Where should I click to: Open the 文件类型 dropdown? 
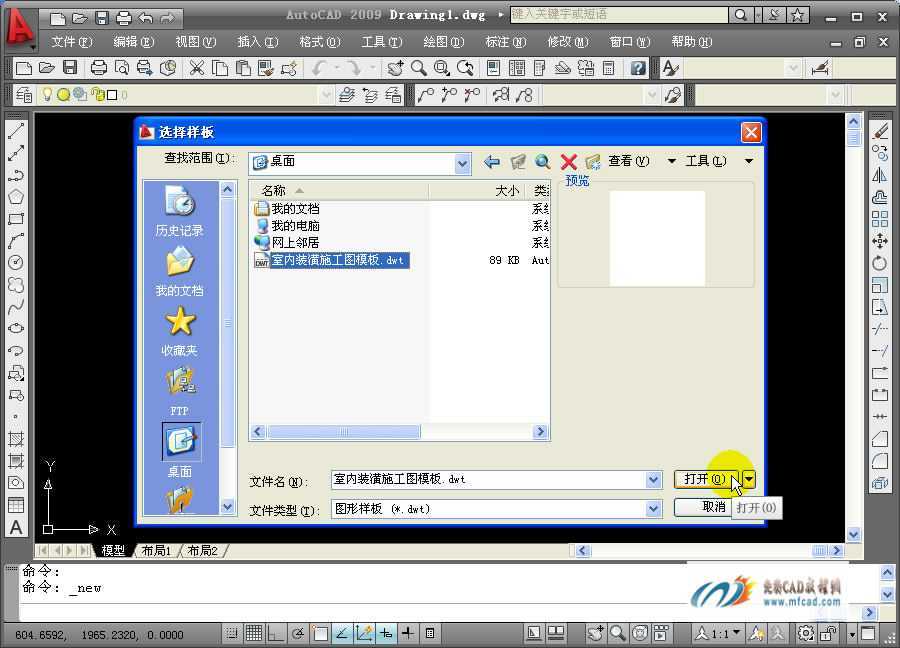click(x=653, y=509)
